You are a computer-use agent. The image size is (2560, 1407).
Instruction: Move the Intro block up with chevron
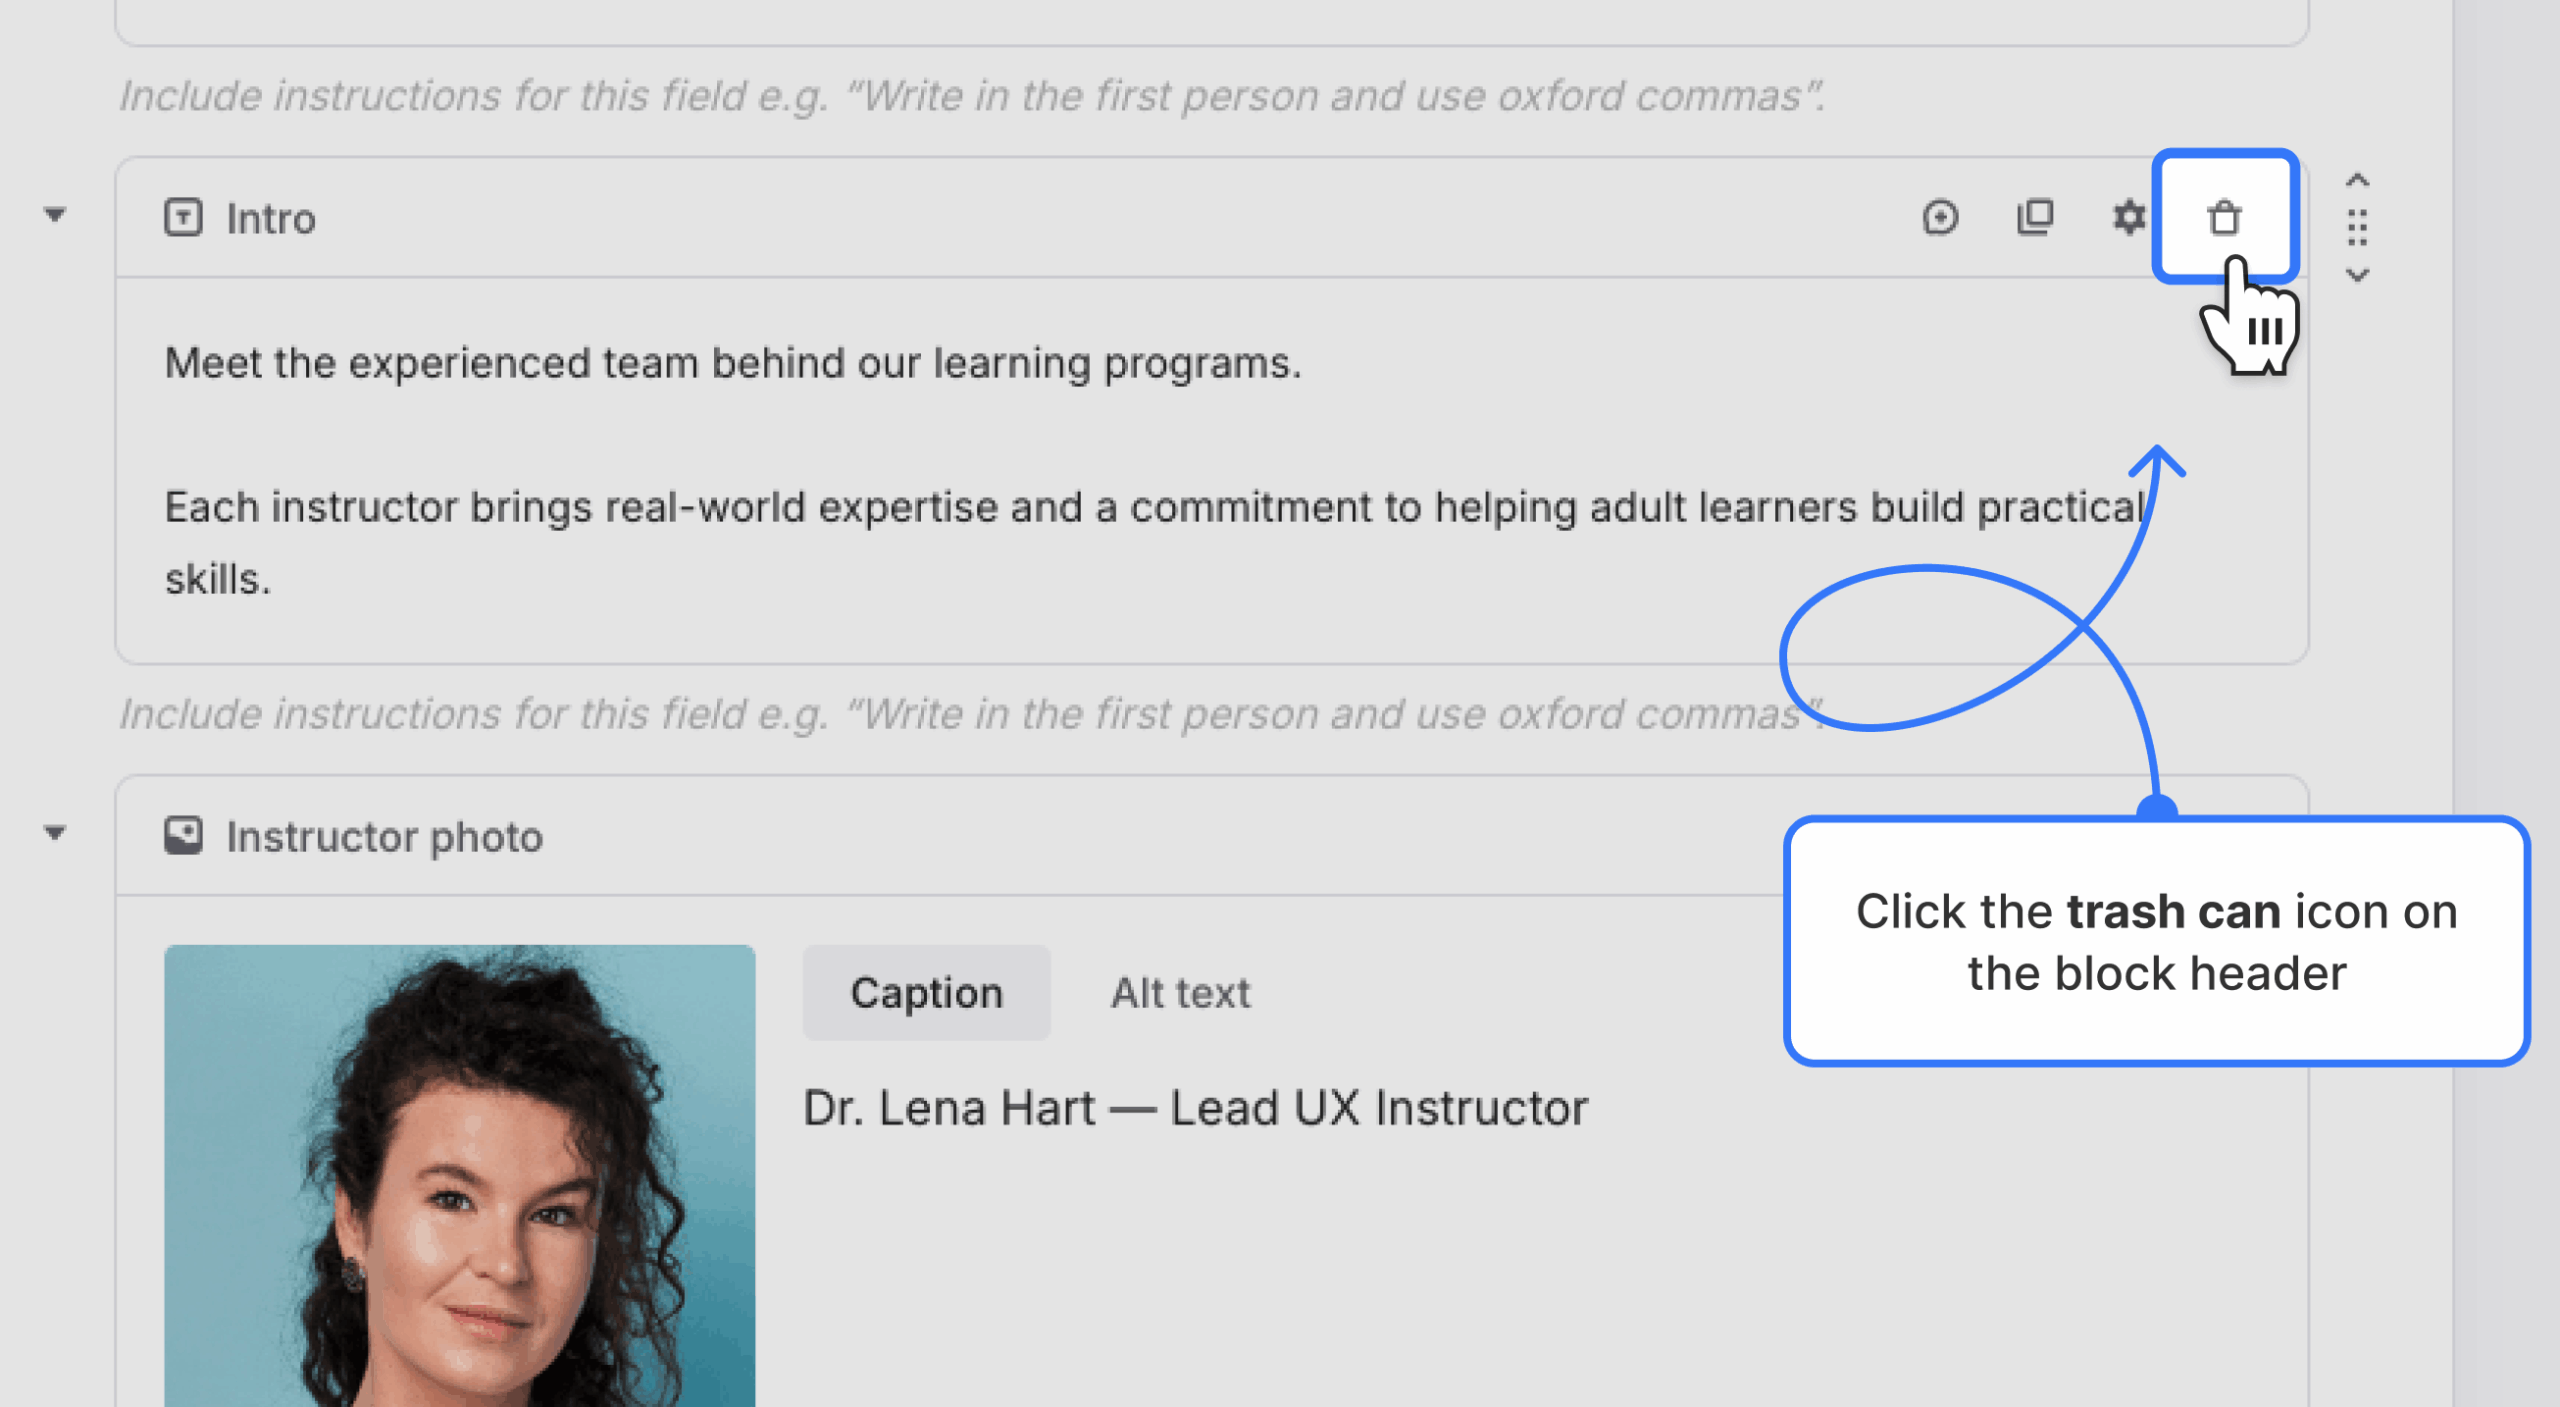click(2357, 180)
